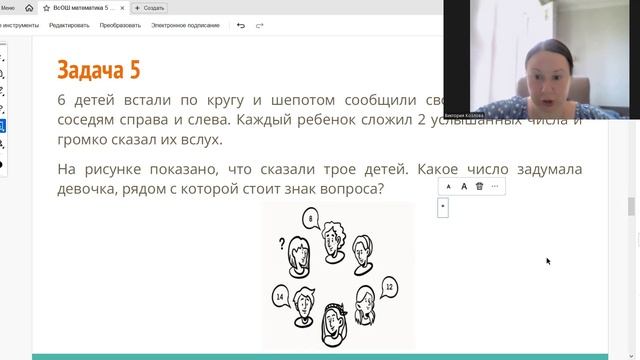Click the black color dot in left panel
640x360 pixels.
click(1, 164)
